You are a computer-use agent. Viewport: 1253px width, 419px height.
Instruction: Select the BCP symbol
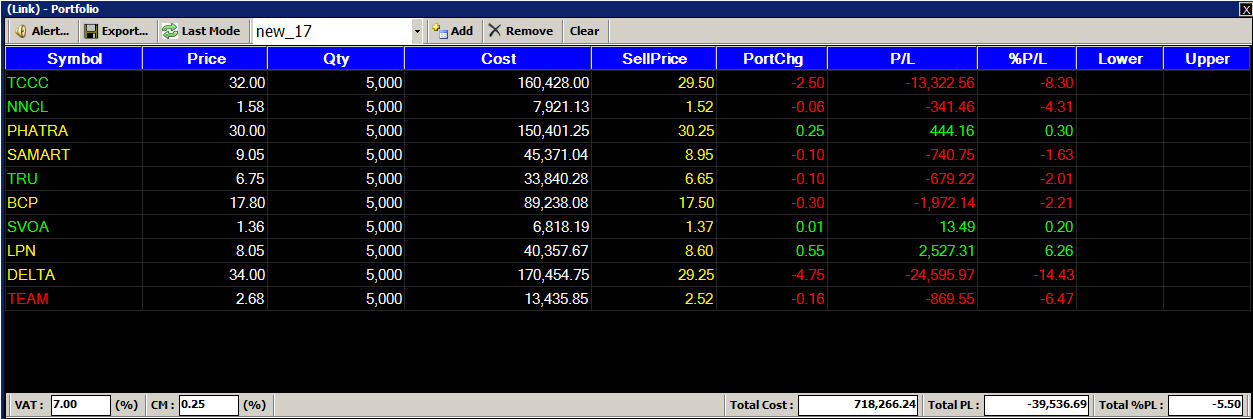pos(22,203)
